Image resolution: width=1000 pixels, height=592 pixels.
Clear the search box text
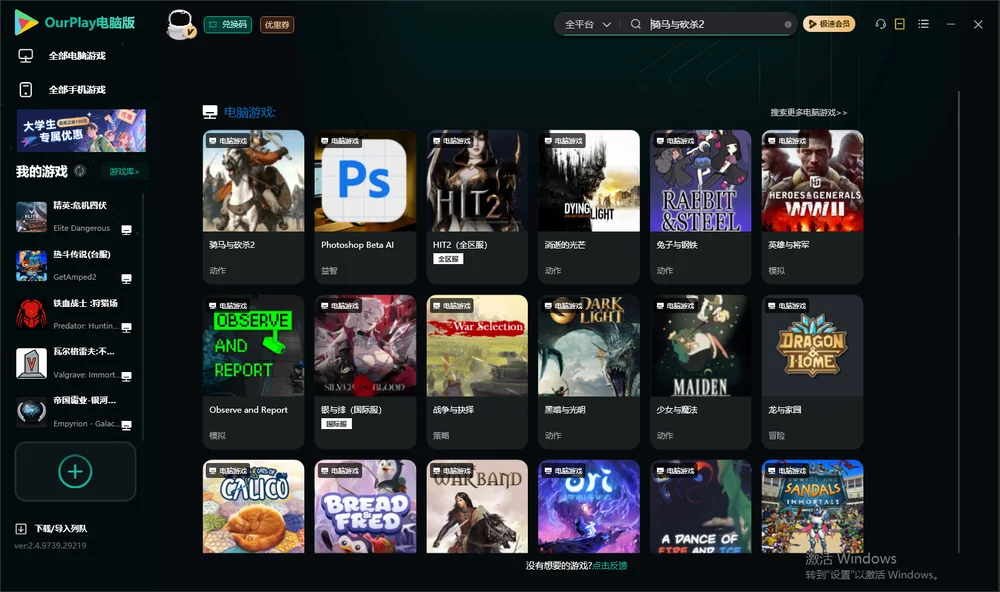tap(788, 24)
